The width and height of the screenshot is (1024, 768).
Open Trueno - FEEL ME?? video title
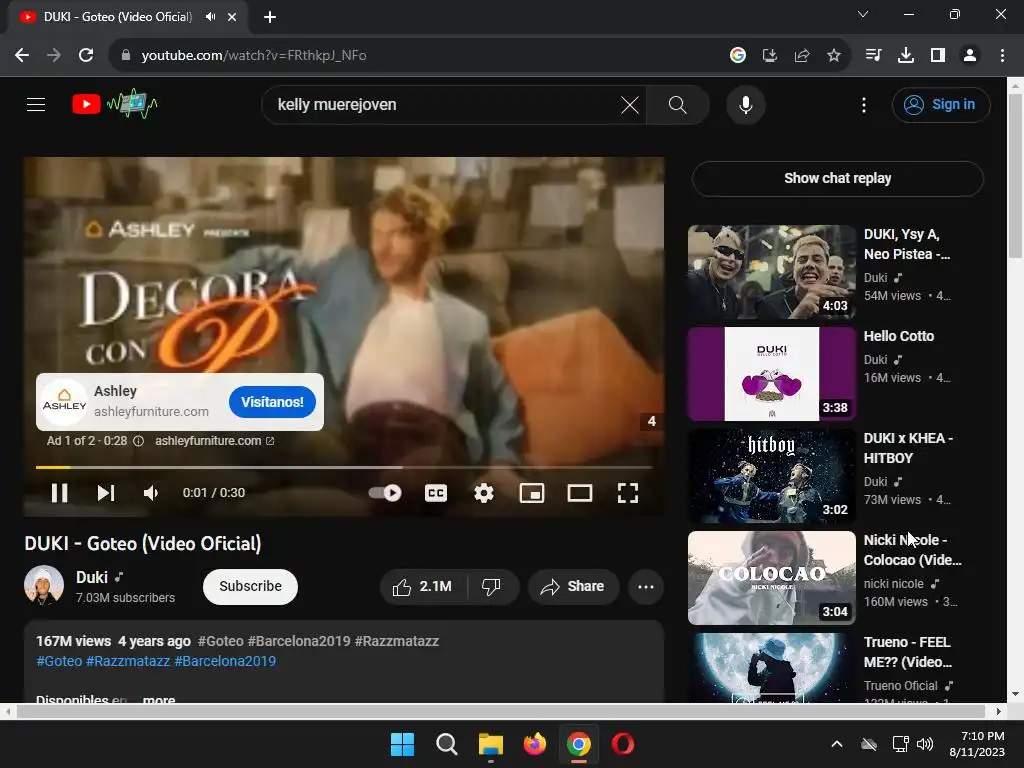pos(908,652)
